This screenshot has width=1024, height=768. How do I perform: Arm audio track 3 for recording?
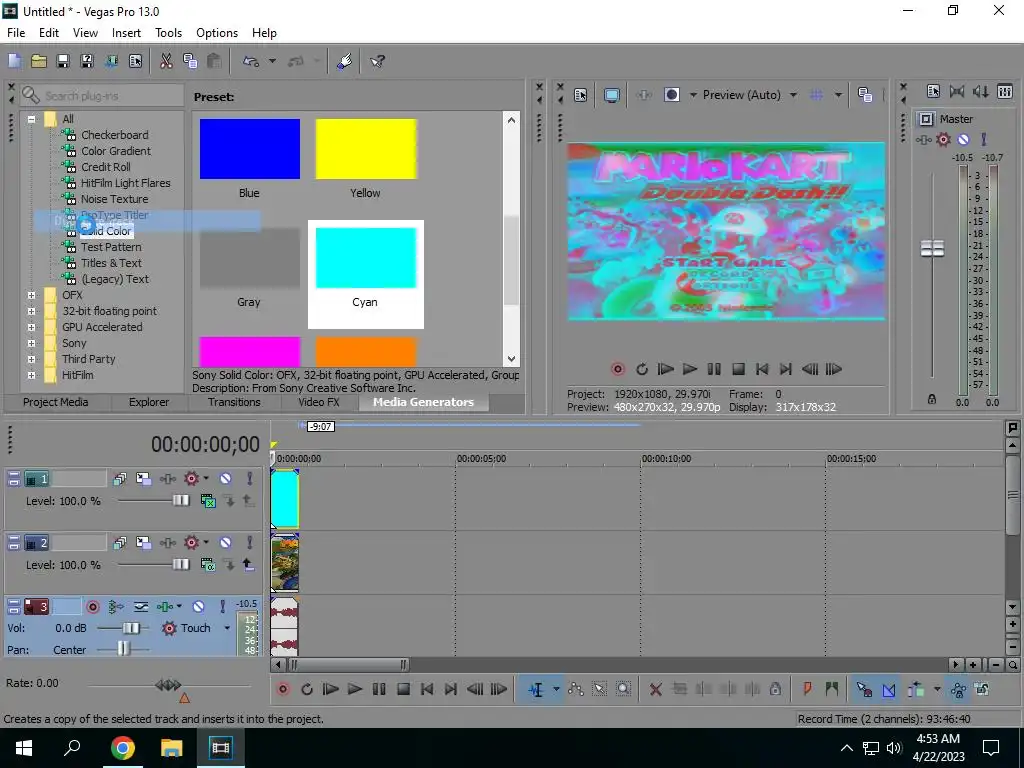point(93,607)
